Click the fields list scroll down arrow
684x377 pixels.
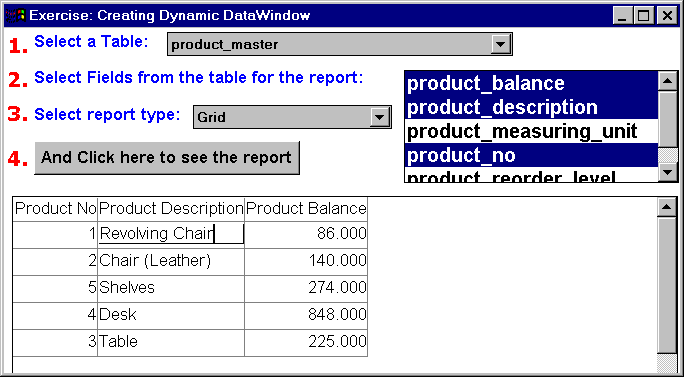point(667,172)
